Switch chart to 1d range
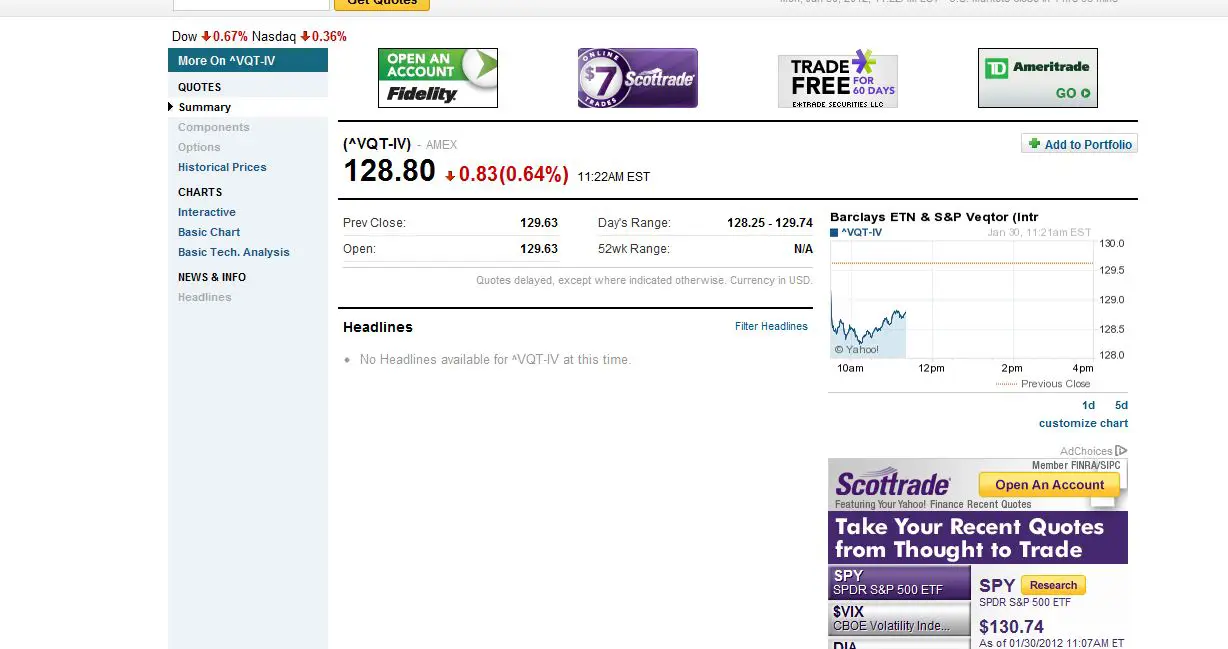1228x649 pixels. coord(1089,405)
